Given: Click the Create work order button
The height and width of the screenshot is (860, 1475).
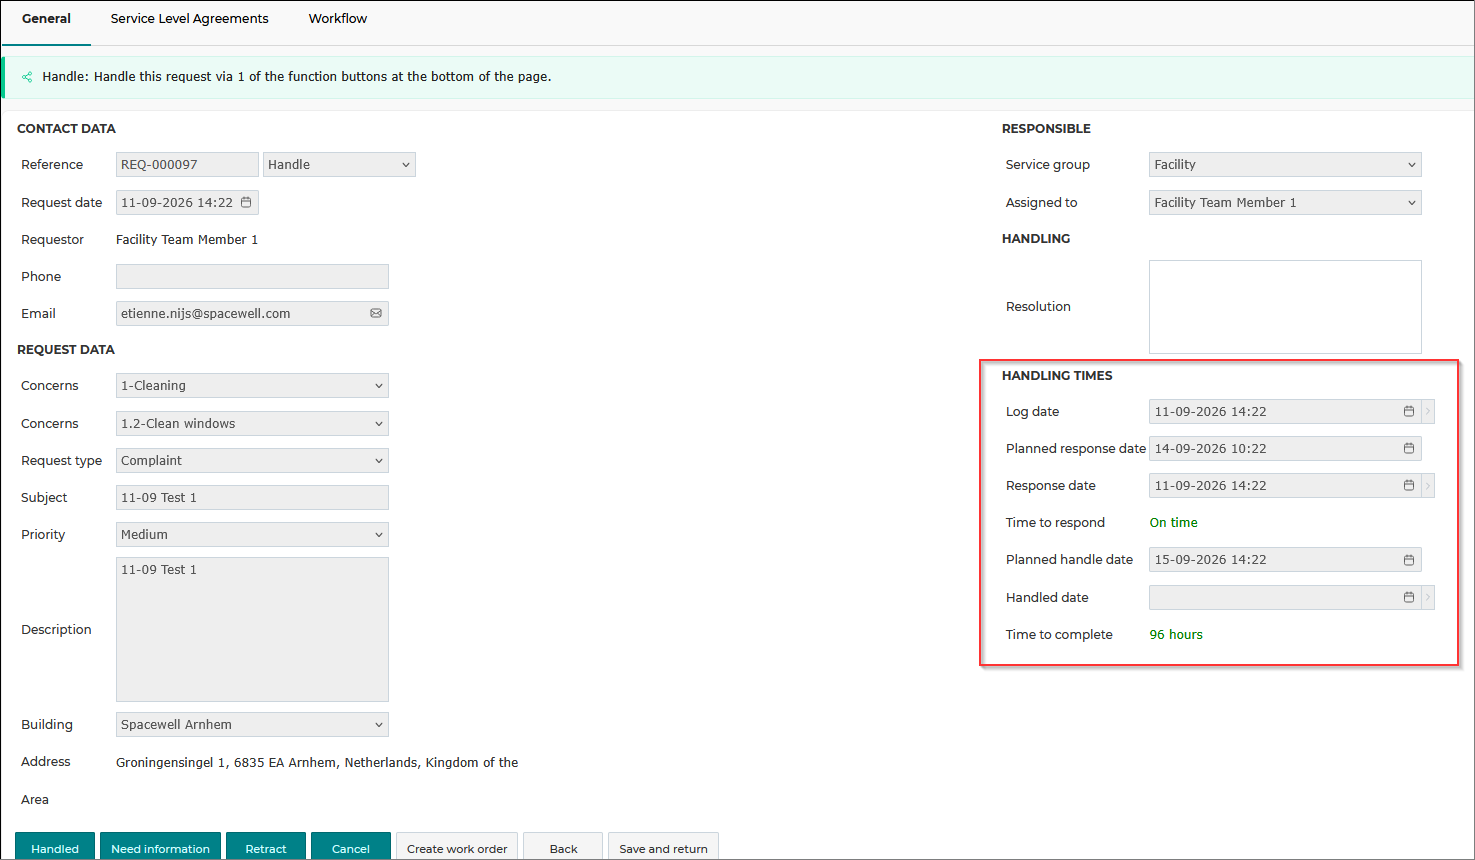Looking at the screenshot, I should coord(457,847).
